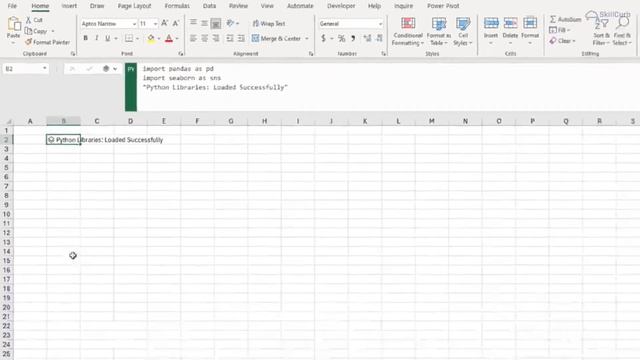Open the font size 11 dropdown

click(x=155, y=24)
